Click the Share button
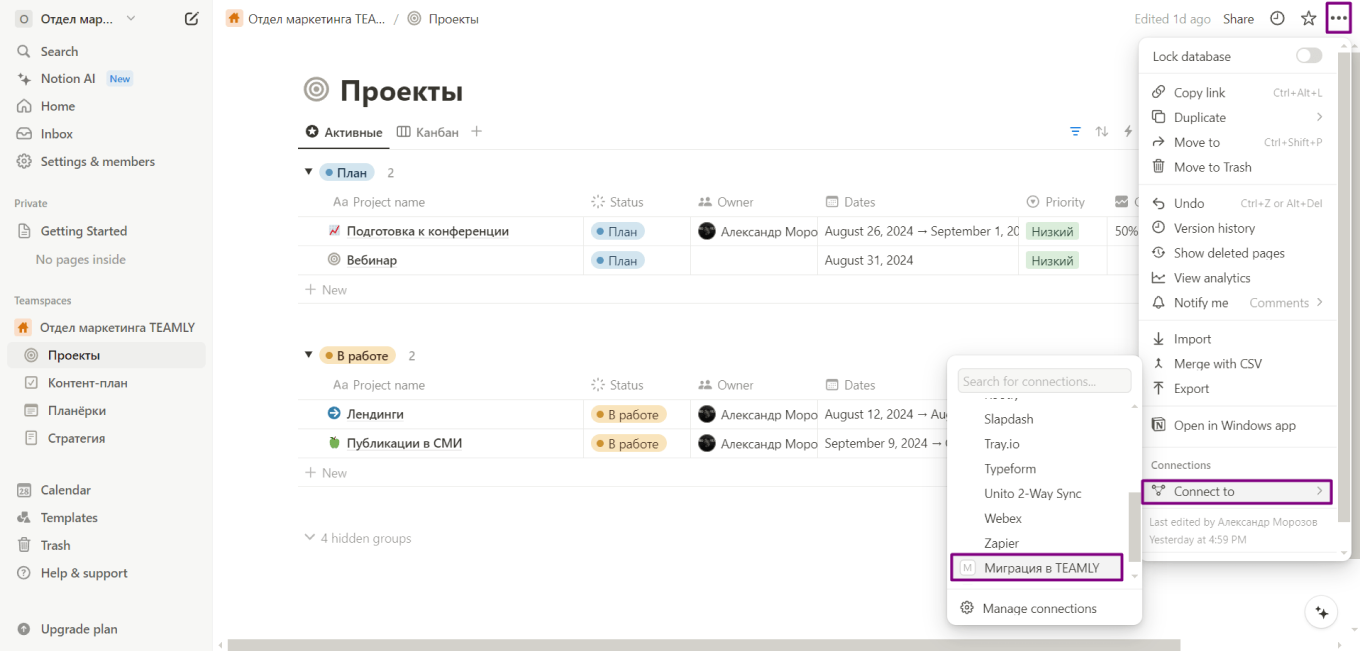 [x=1238, y=18]
